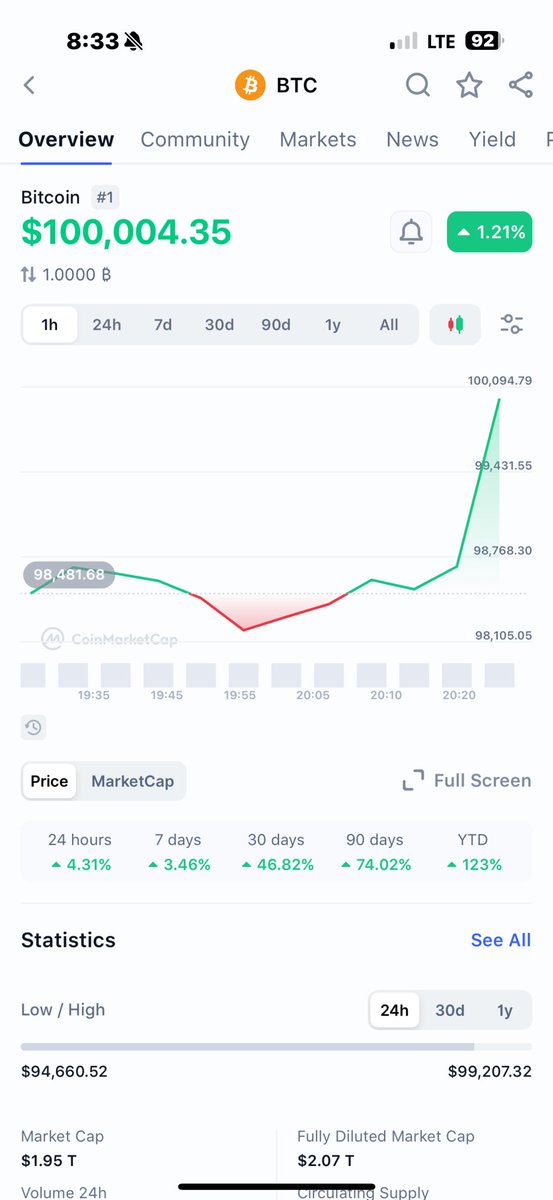Switch to the Yield tab

pyautogui.click(x=492, y=140)
